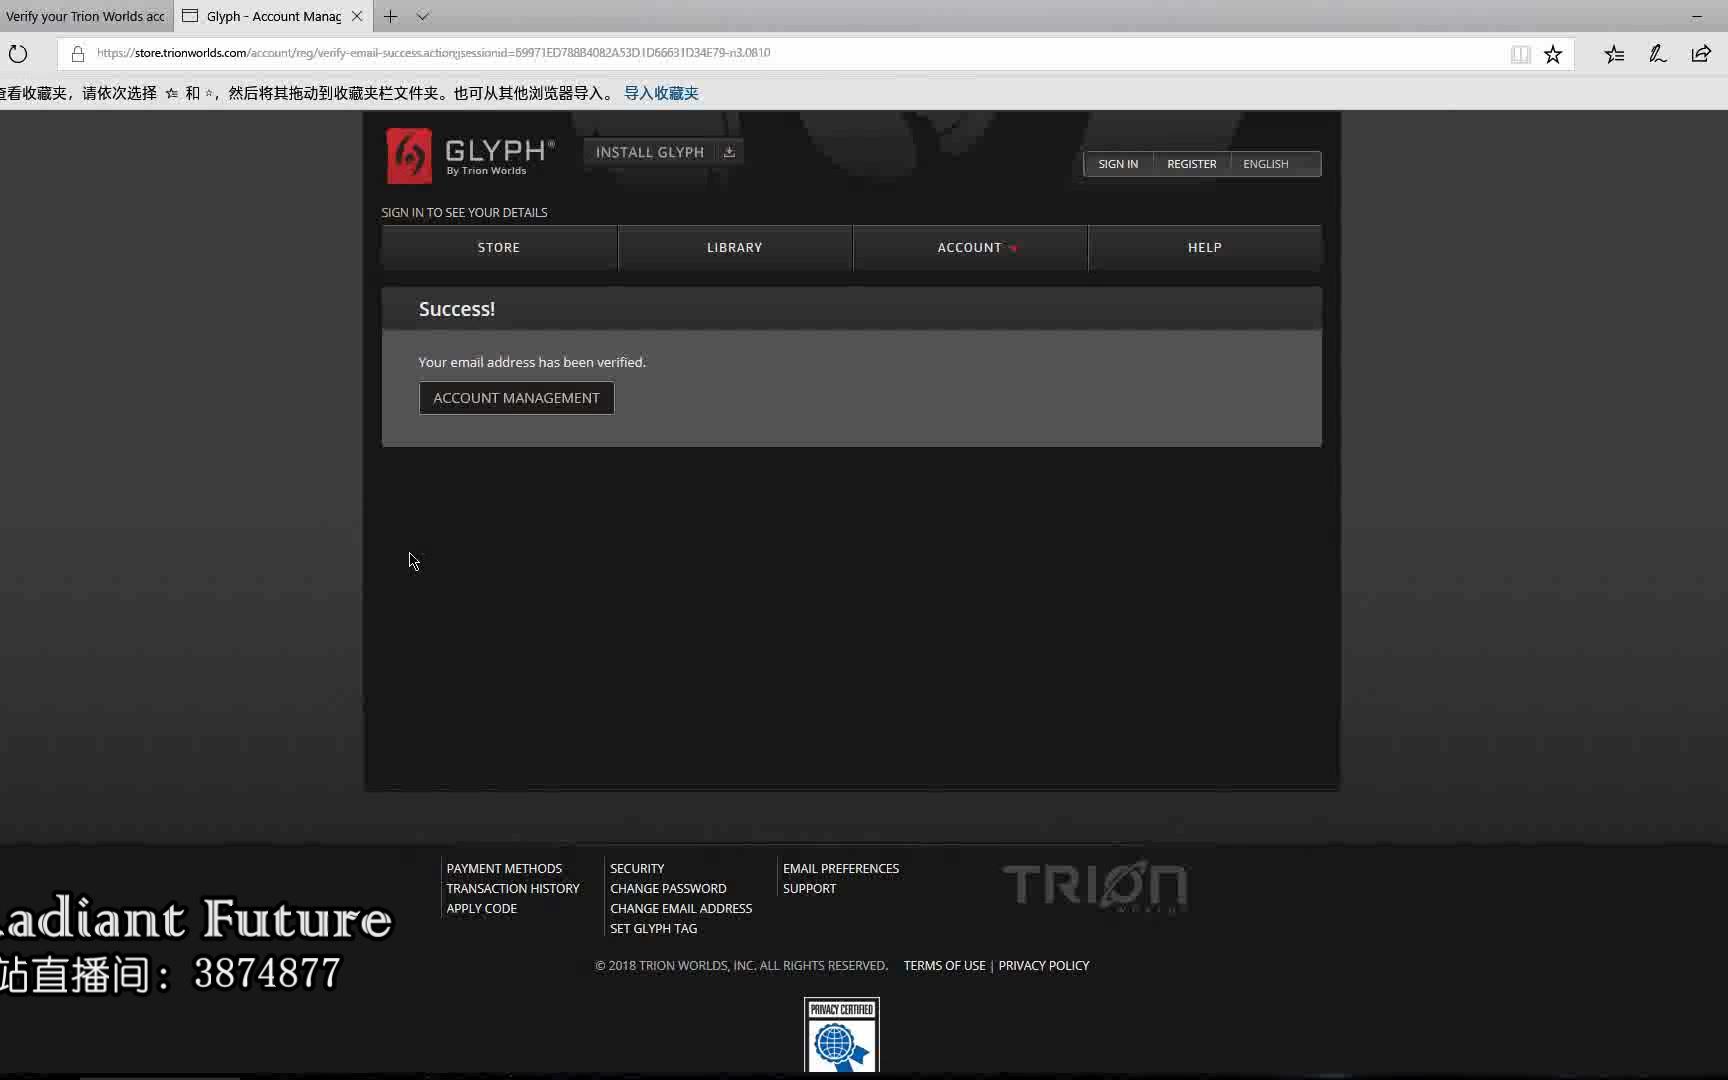The width and height of the screenshot is (1728, 1080).
Task: Expand the Account menu
Action: click(970, 248)
